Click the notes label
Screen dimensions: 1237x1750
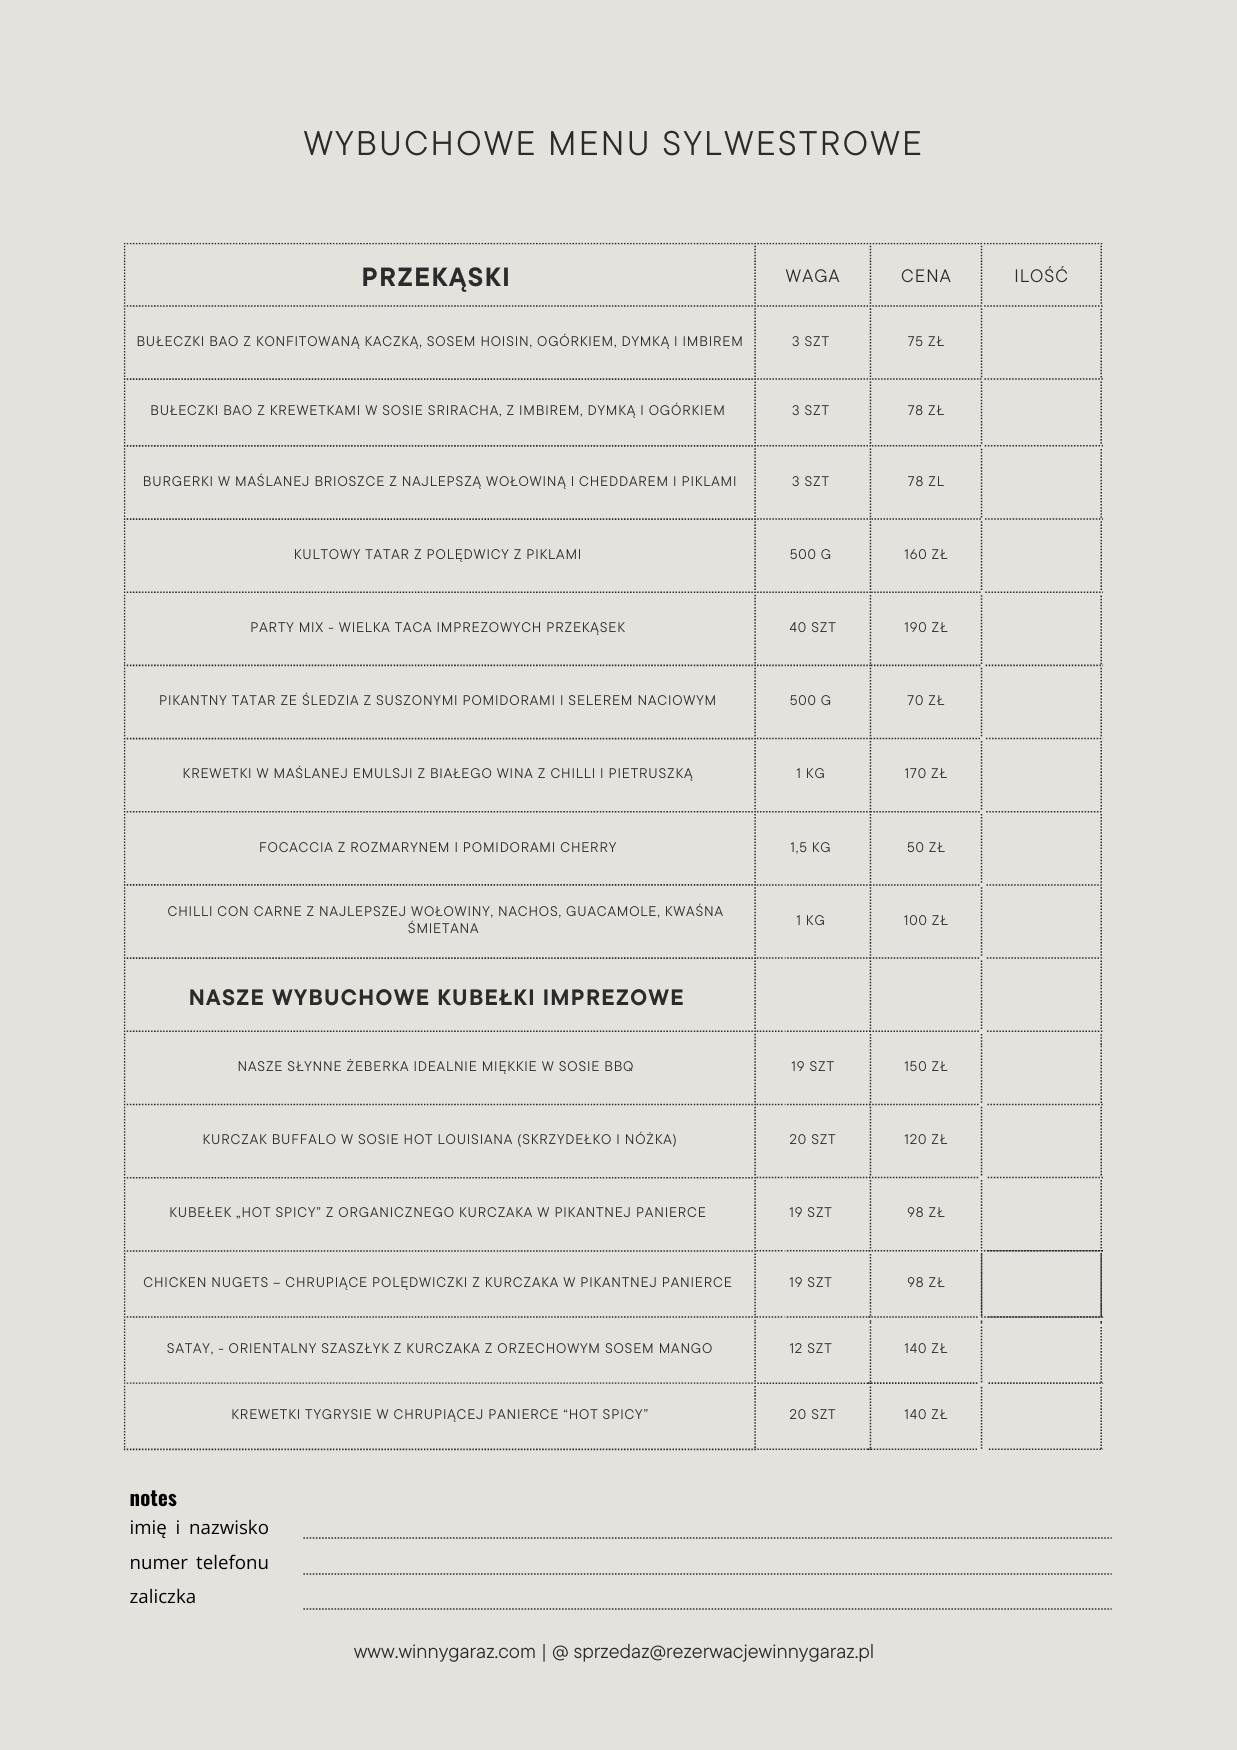click(x=153, y=1498)
